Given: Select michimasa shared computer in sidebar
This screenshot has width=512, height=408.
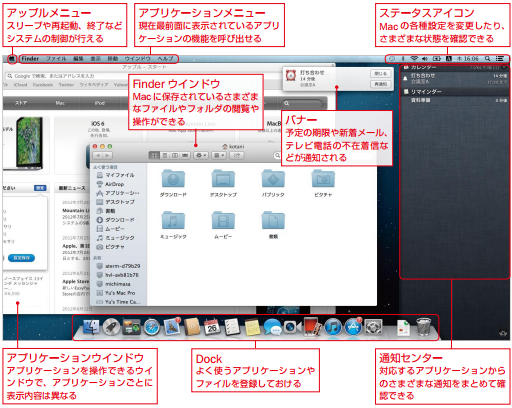Looking at the screenshot, I should 118,284.
